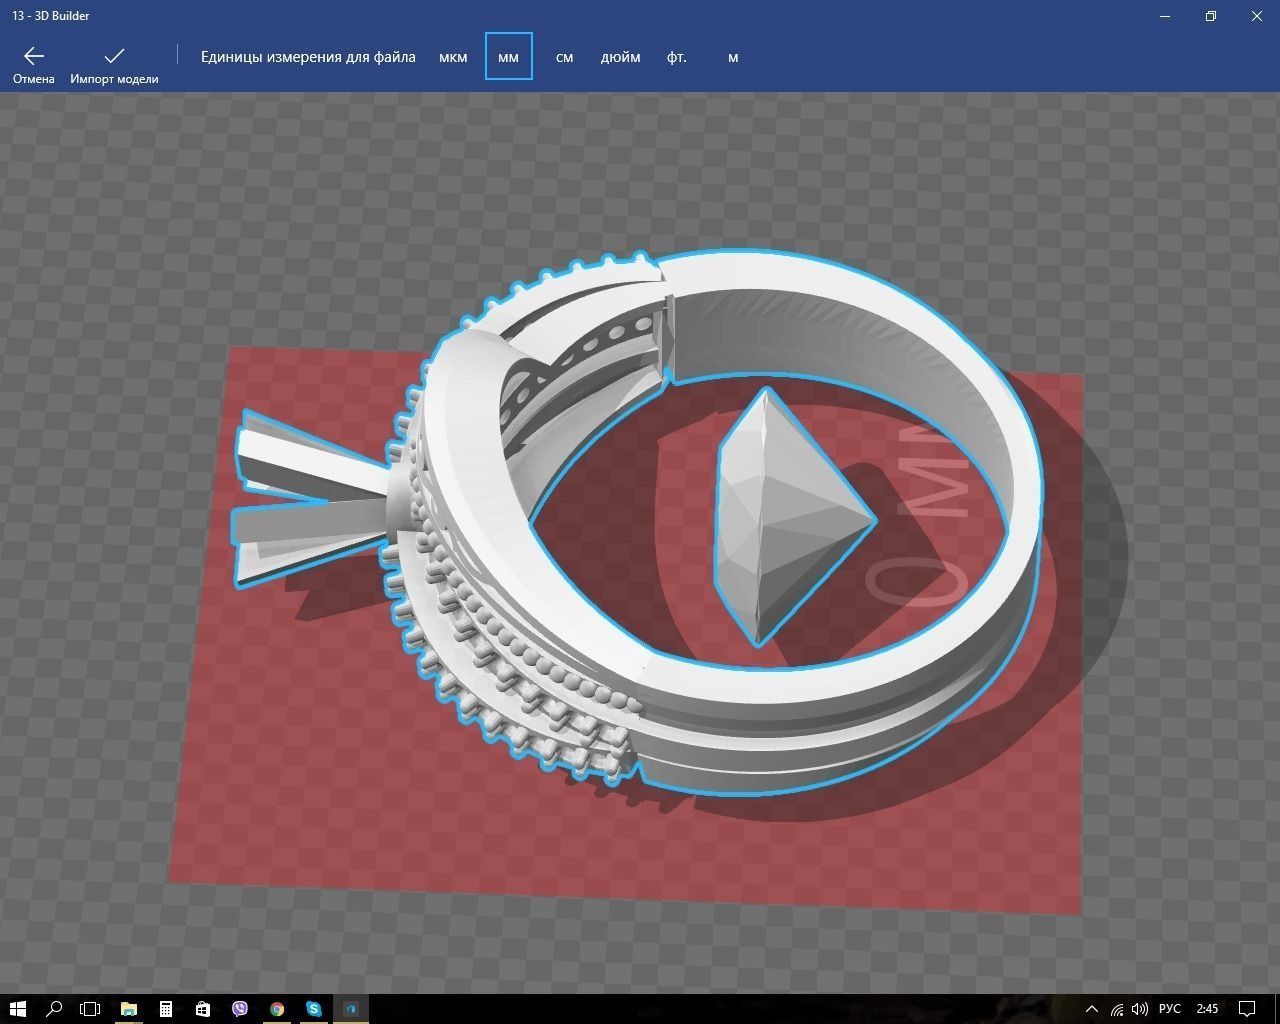Confirm with Импорт модели checkmark
The image size is (1280, 1024).
tap(114, 57)
